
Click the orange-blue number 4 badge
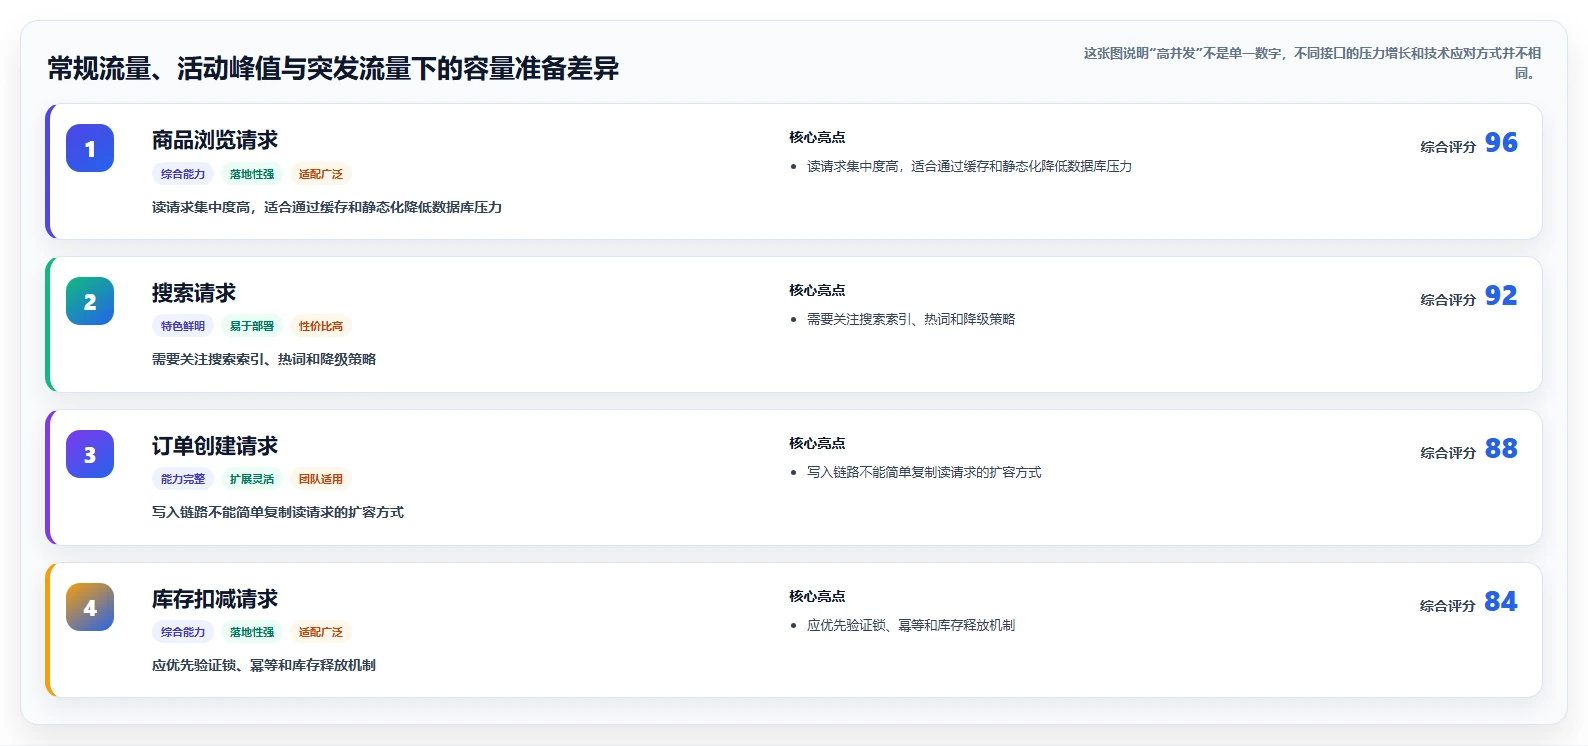pos(90,607)
